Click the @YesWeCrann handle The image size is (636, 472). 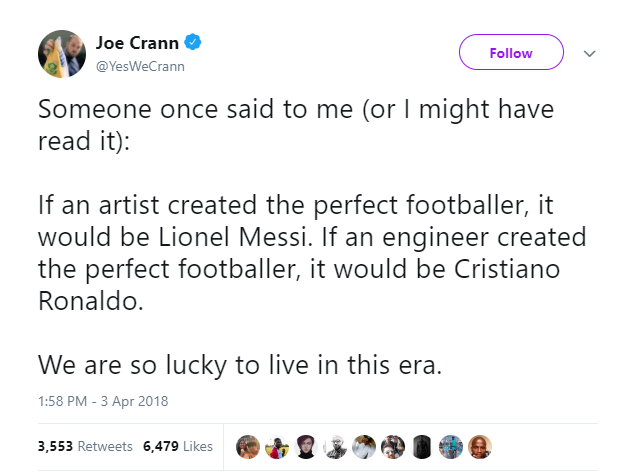point(141,66)
